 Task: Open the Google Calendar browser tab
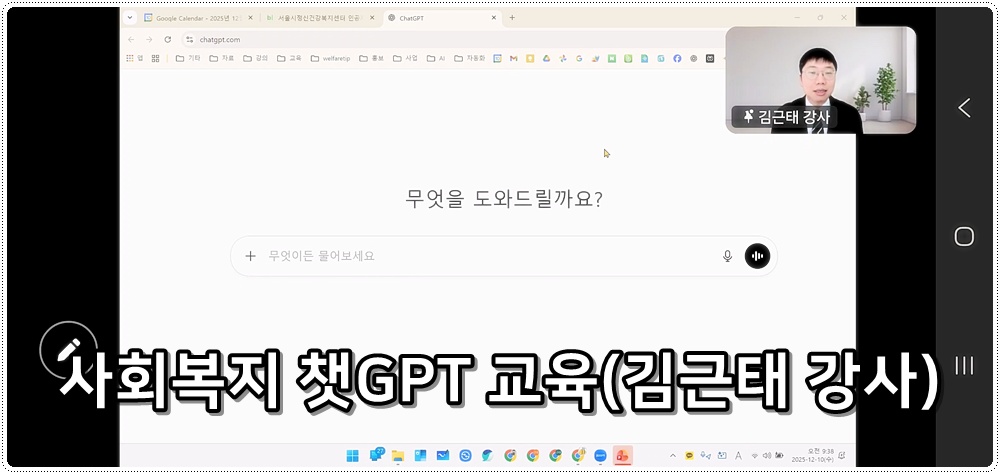[196, 18]
